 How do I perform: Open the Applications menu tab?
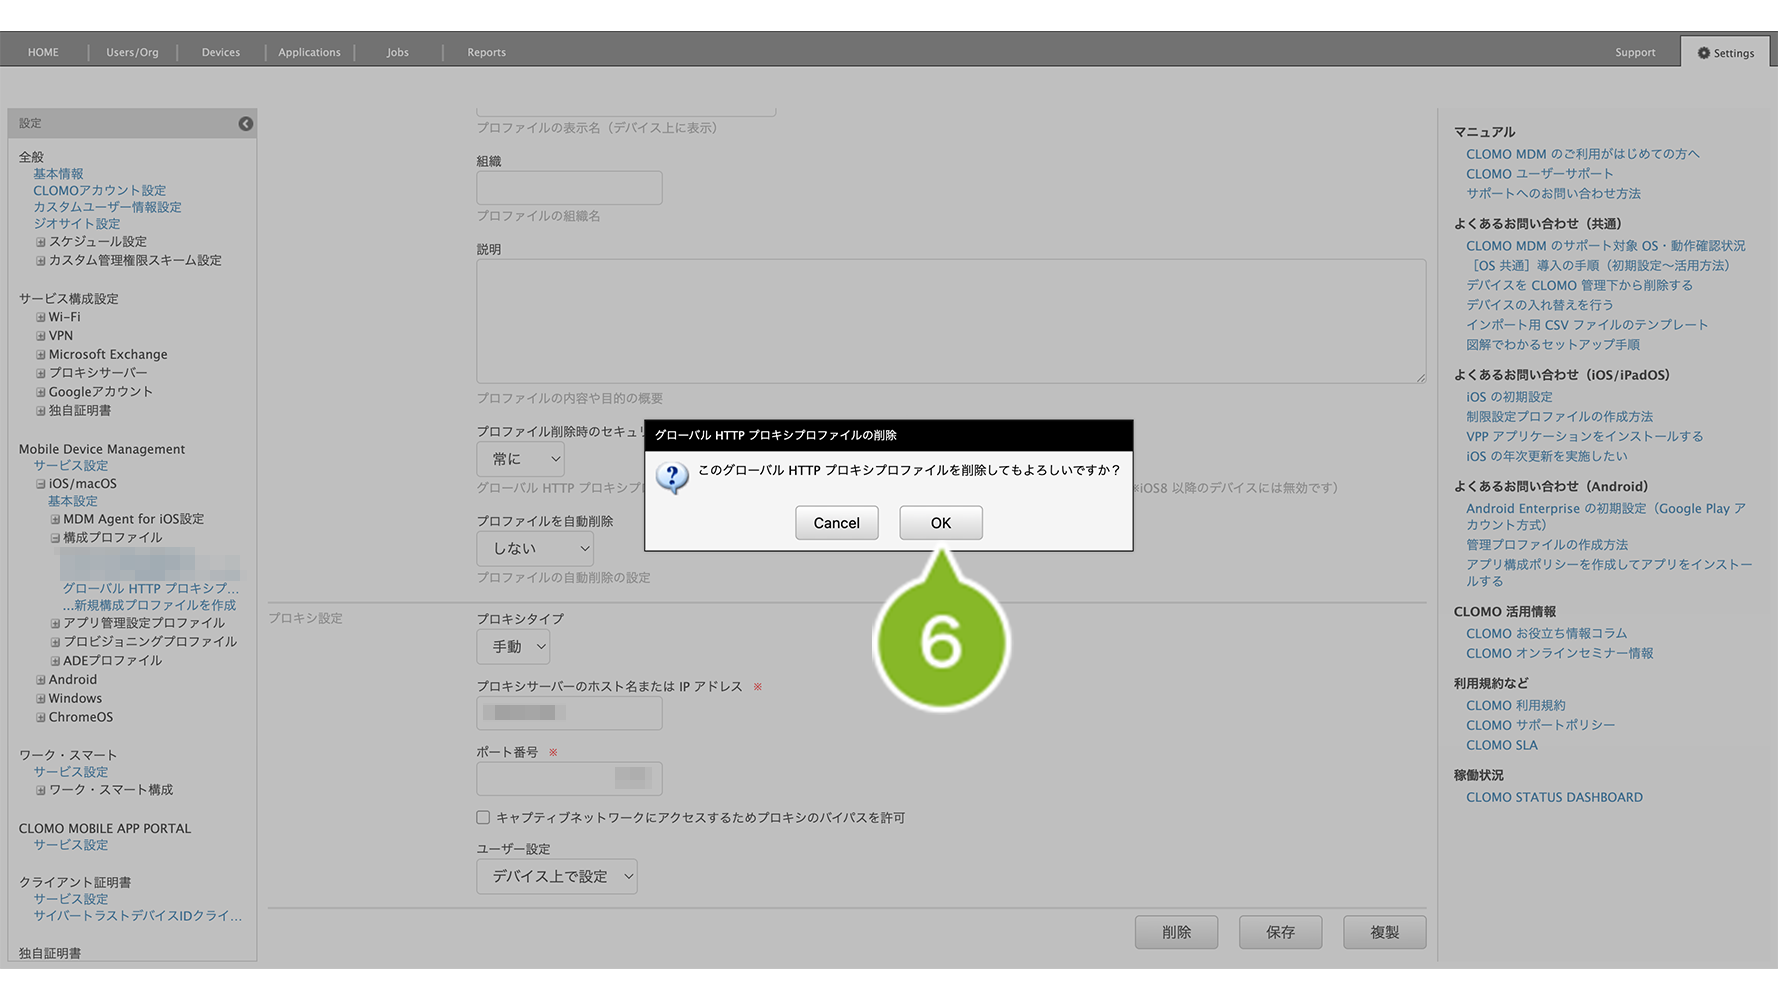pyautogui.click(x=309, y=53)
